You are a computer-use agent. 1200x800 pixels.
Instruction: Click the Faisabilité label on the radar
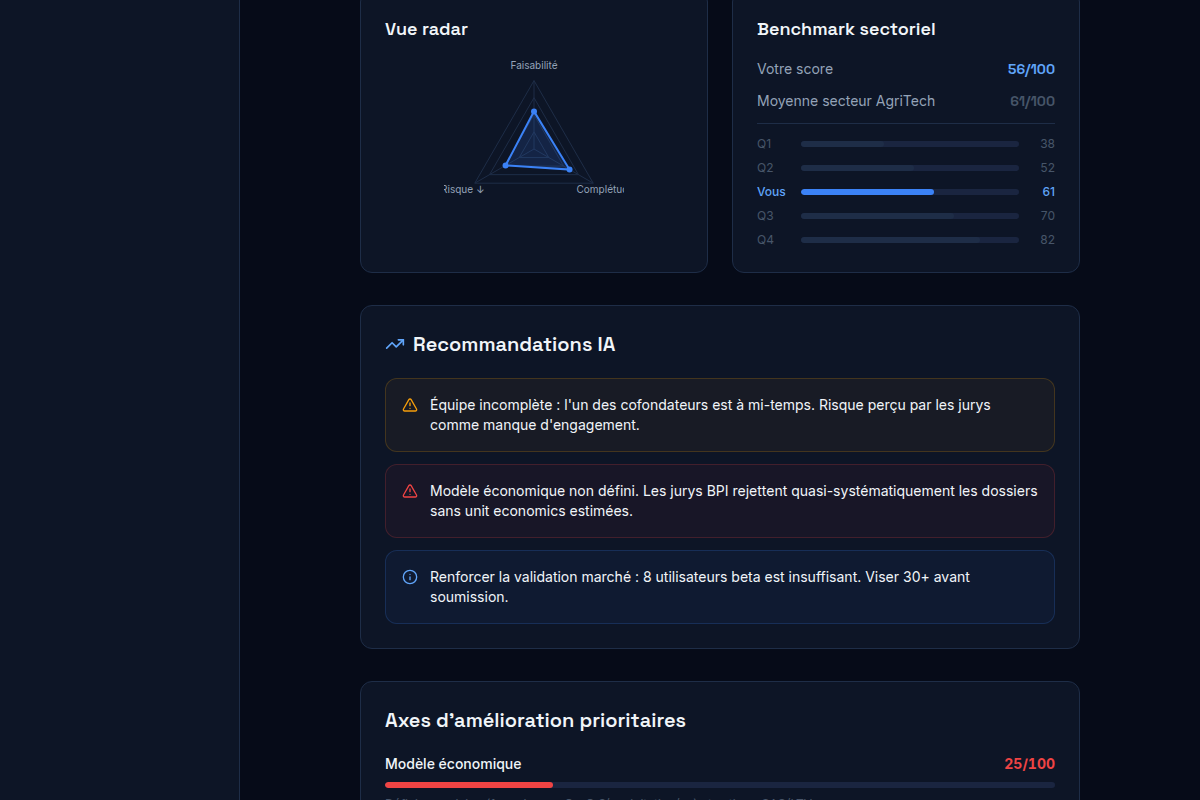tap(534, 66)
